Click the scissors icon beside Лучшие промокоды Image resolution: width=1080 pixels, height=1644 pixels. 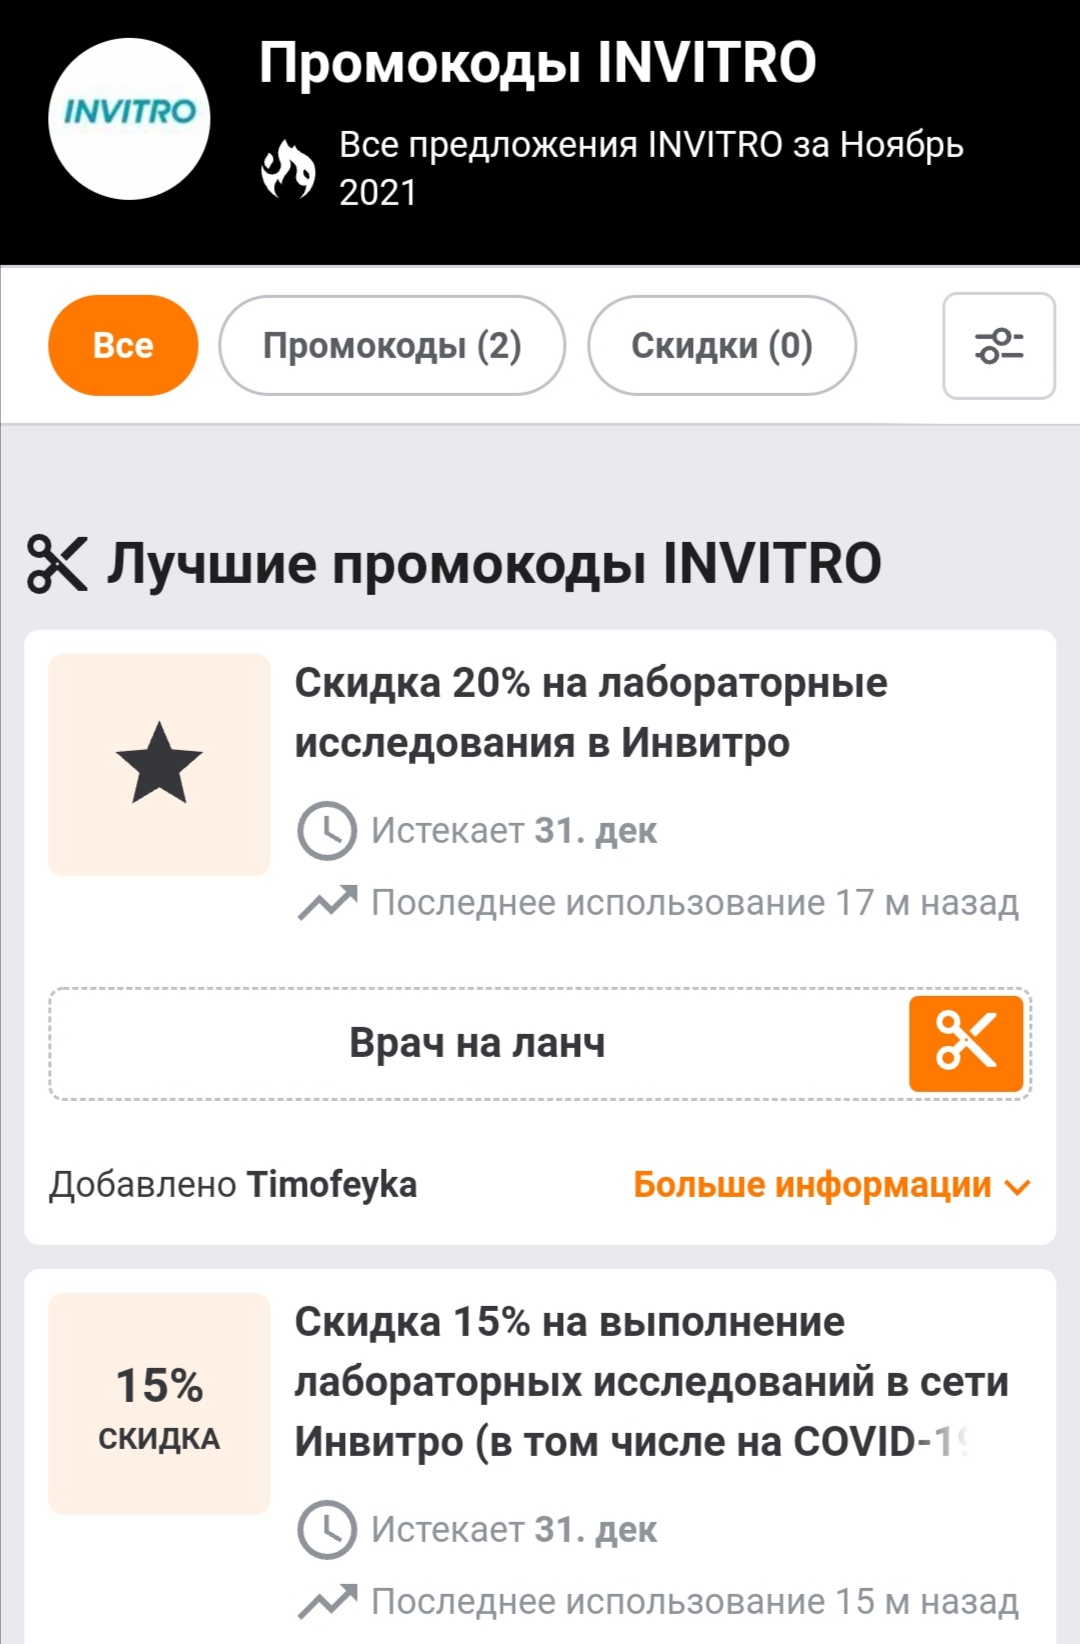click(x=57, y=563)
